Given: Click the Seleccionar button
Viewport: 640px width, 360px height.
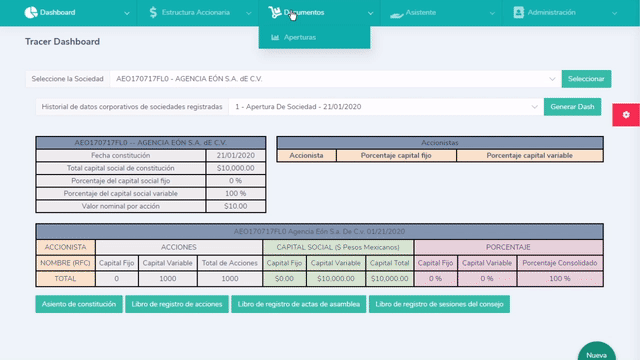Looking at the screenshot, I should pos(586,79).
